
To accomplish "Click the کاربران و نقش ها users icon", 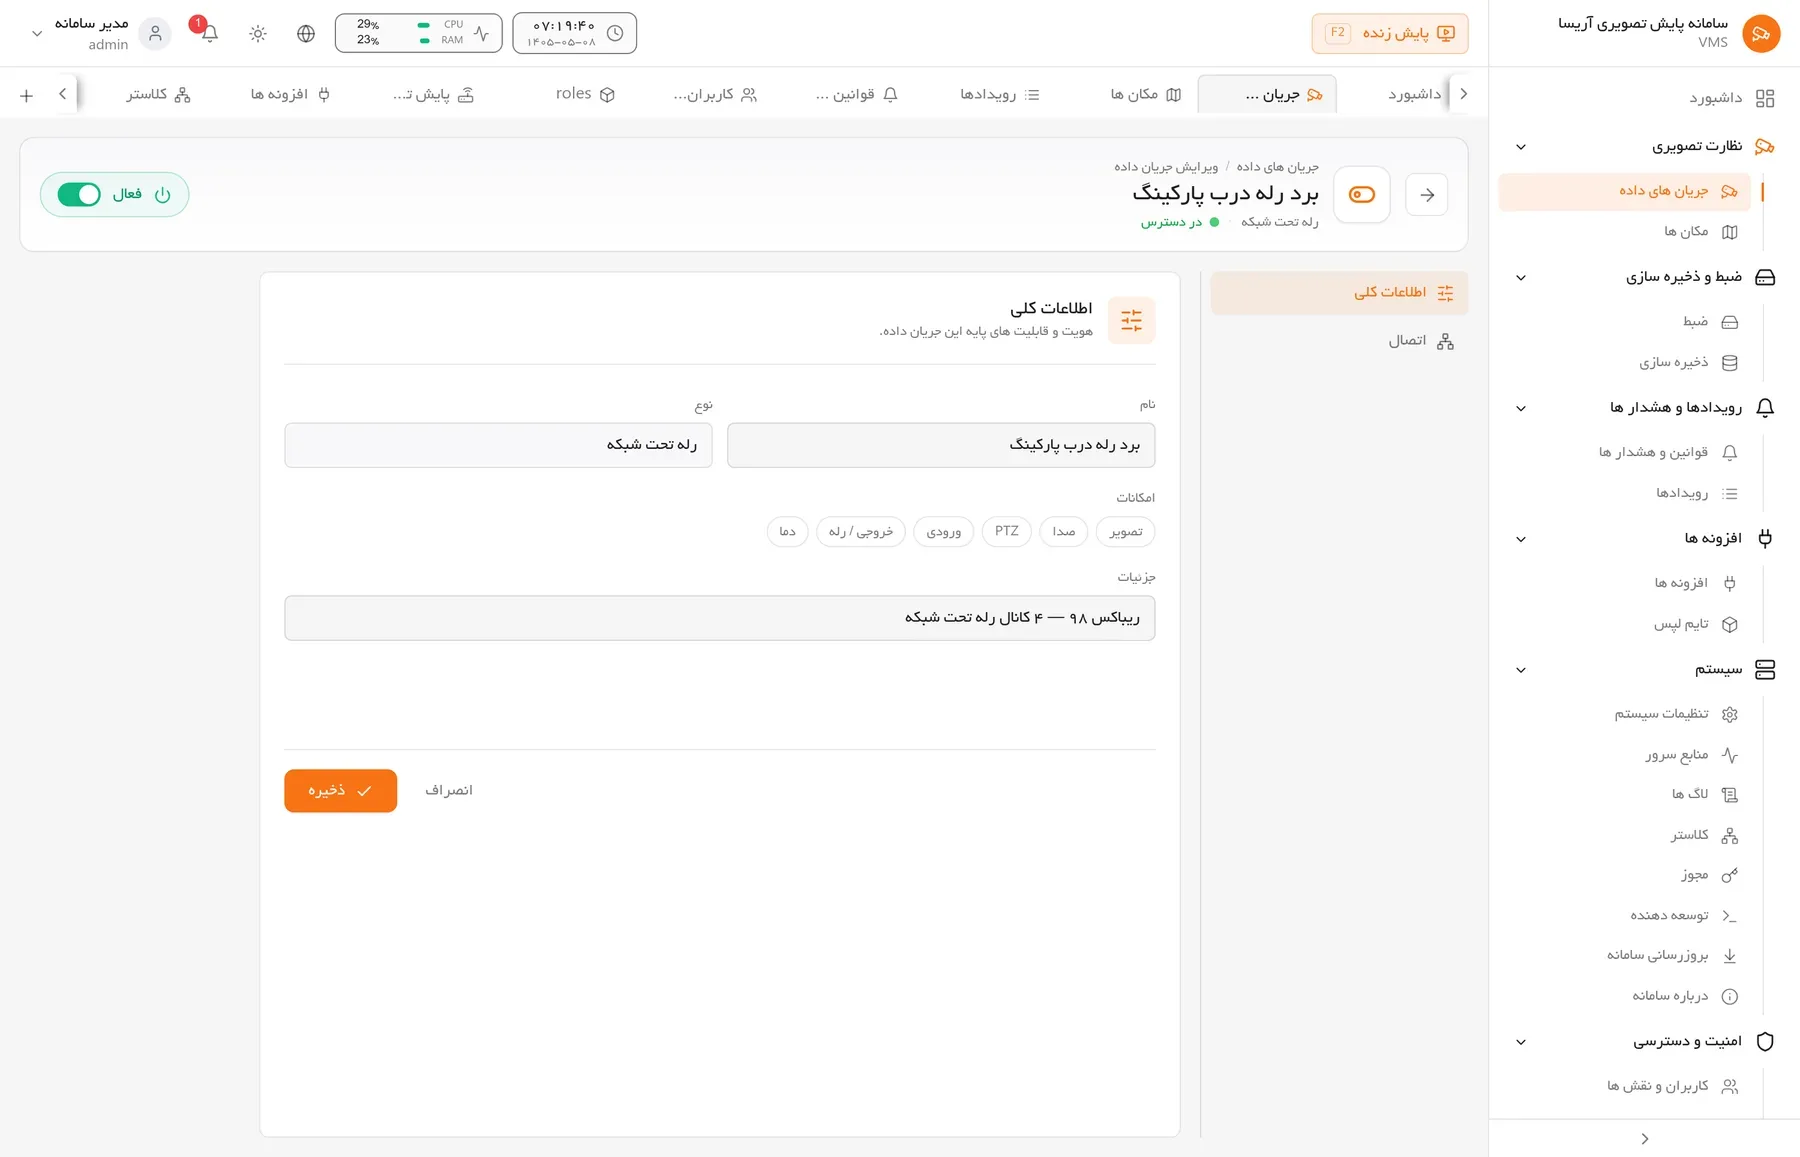I will [x=1730, y=1087].
